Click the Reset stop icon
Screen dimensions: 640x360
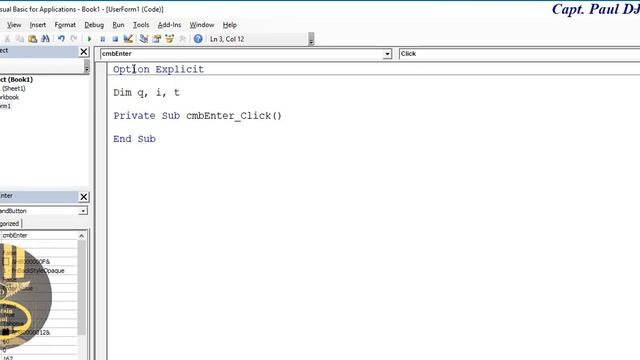(115, 39)
